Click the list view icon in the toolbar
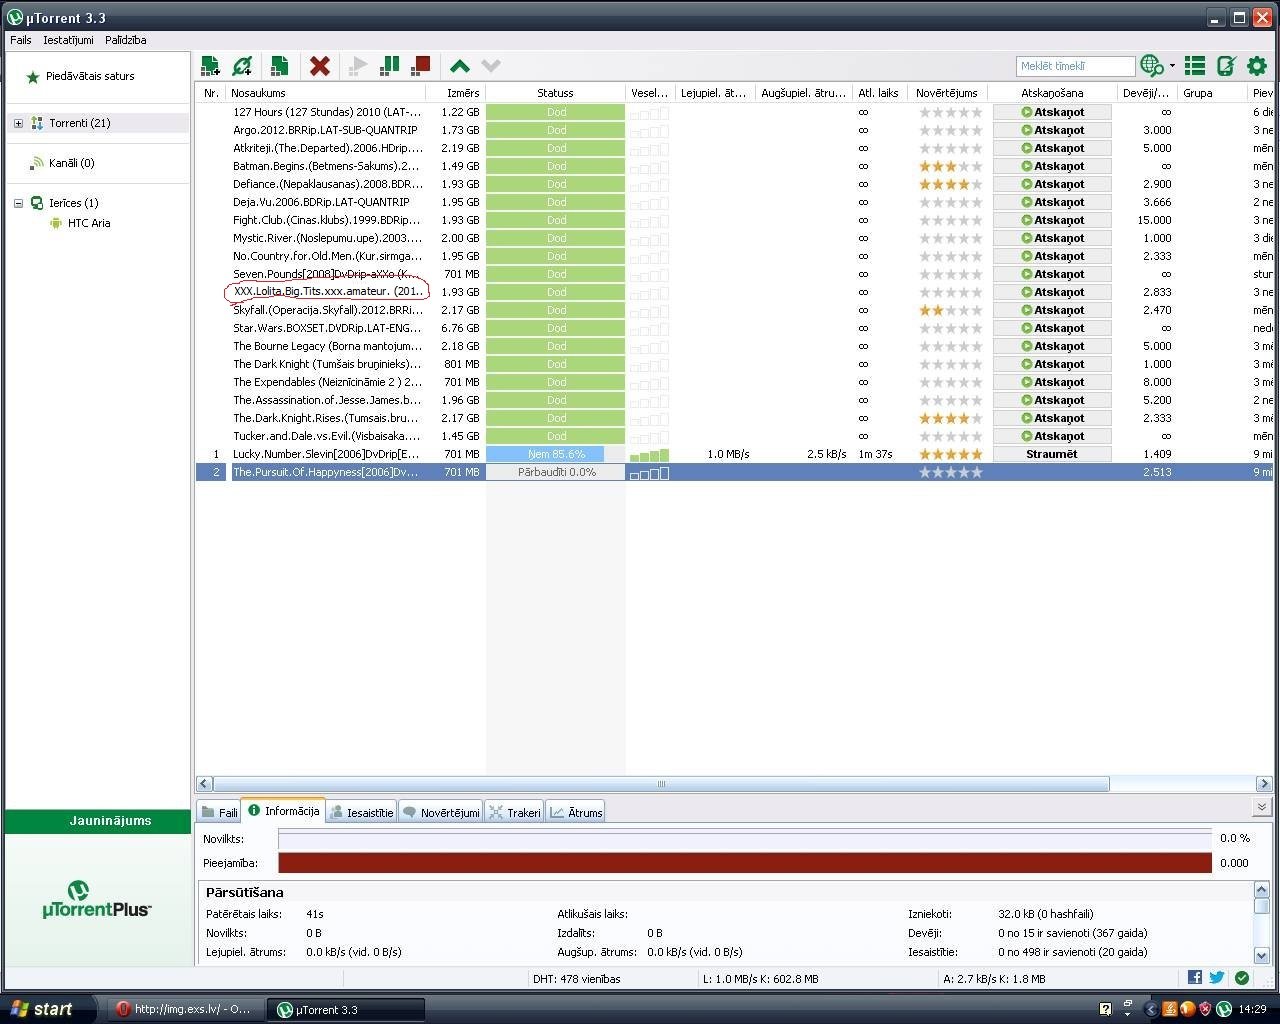 tap(1194, 66)
